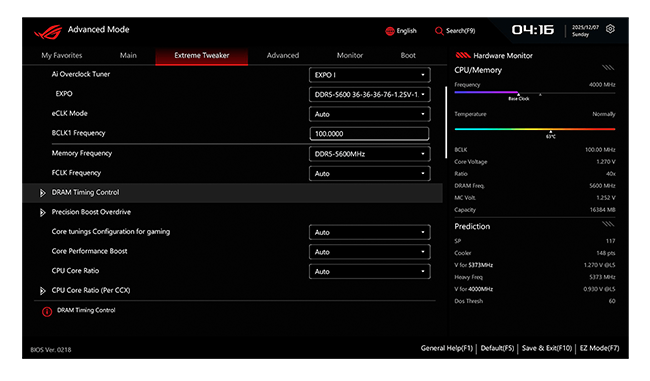Click General Help(F1)
Image resolution: width=650 pixels, height=381 pixels.
pyautogui.click(x=446, y=348)
